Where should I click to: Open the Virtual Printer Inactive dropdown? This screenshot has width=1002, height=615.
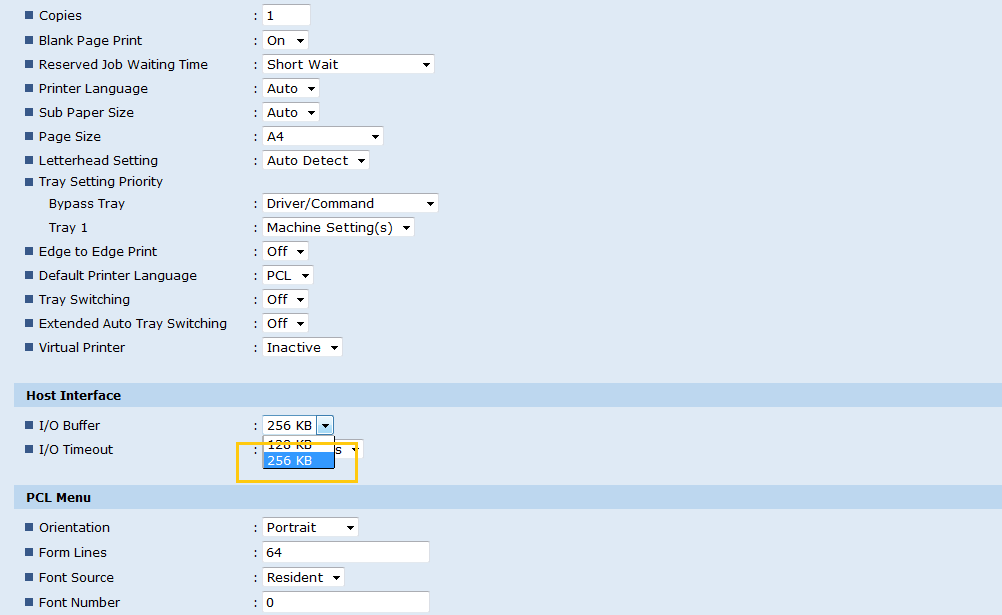pos(302,348)
